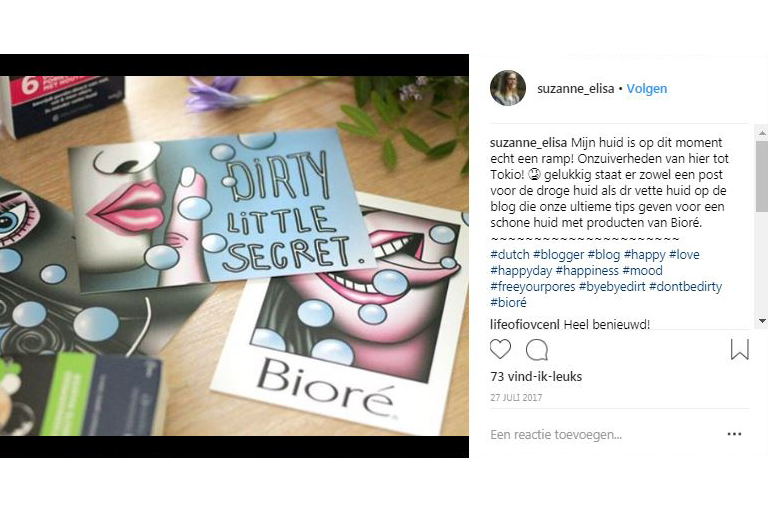
Task: Open the #dontbedirty hashtag
Action: pyautogui.click(x=685, y=287)
